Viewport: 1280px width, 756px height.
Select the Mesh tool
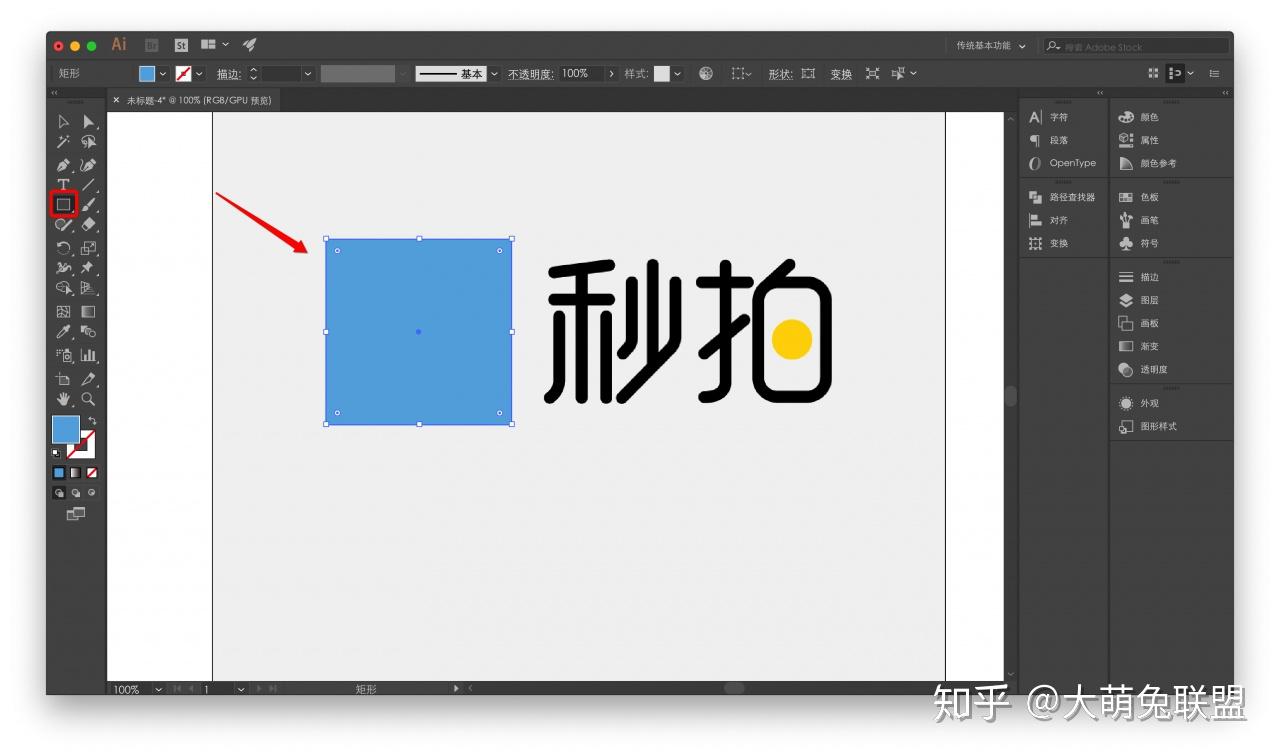[x=64, y=312]
